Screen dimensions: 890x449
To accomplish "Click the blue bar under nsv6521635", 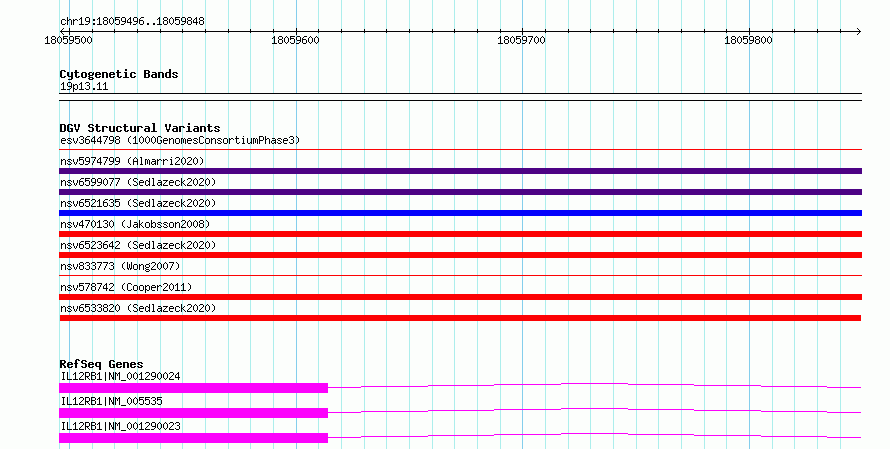I will pos(460,213).
